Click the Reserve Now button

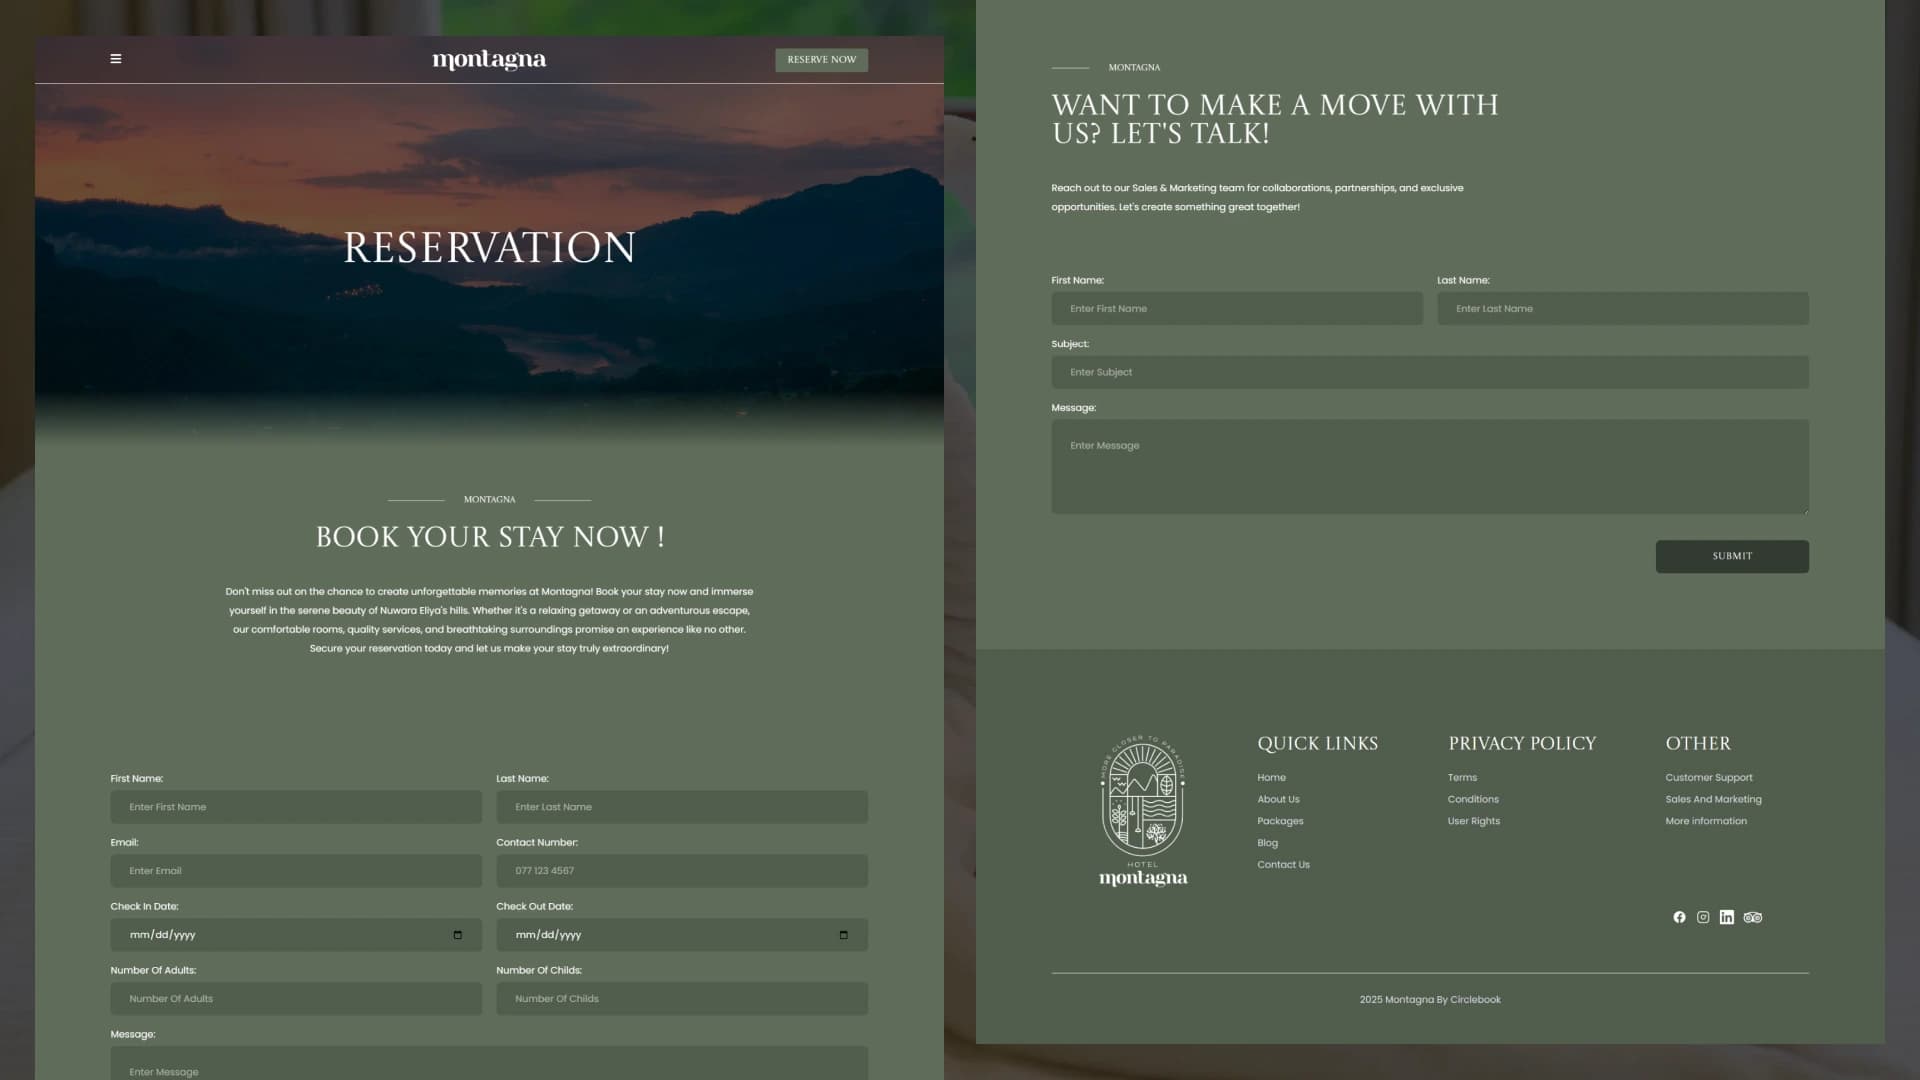click(x=822, y=60)
